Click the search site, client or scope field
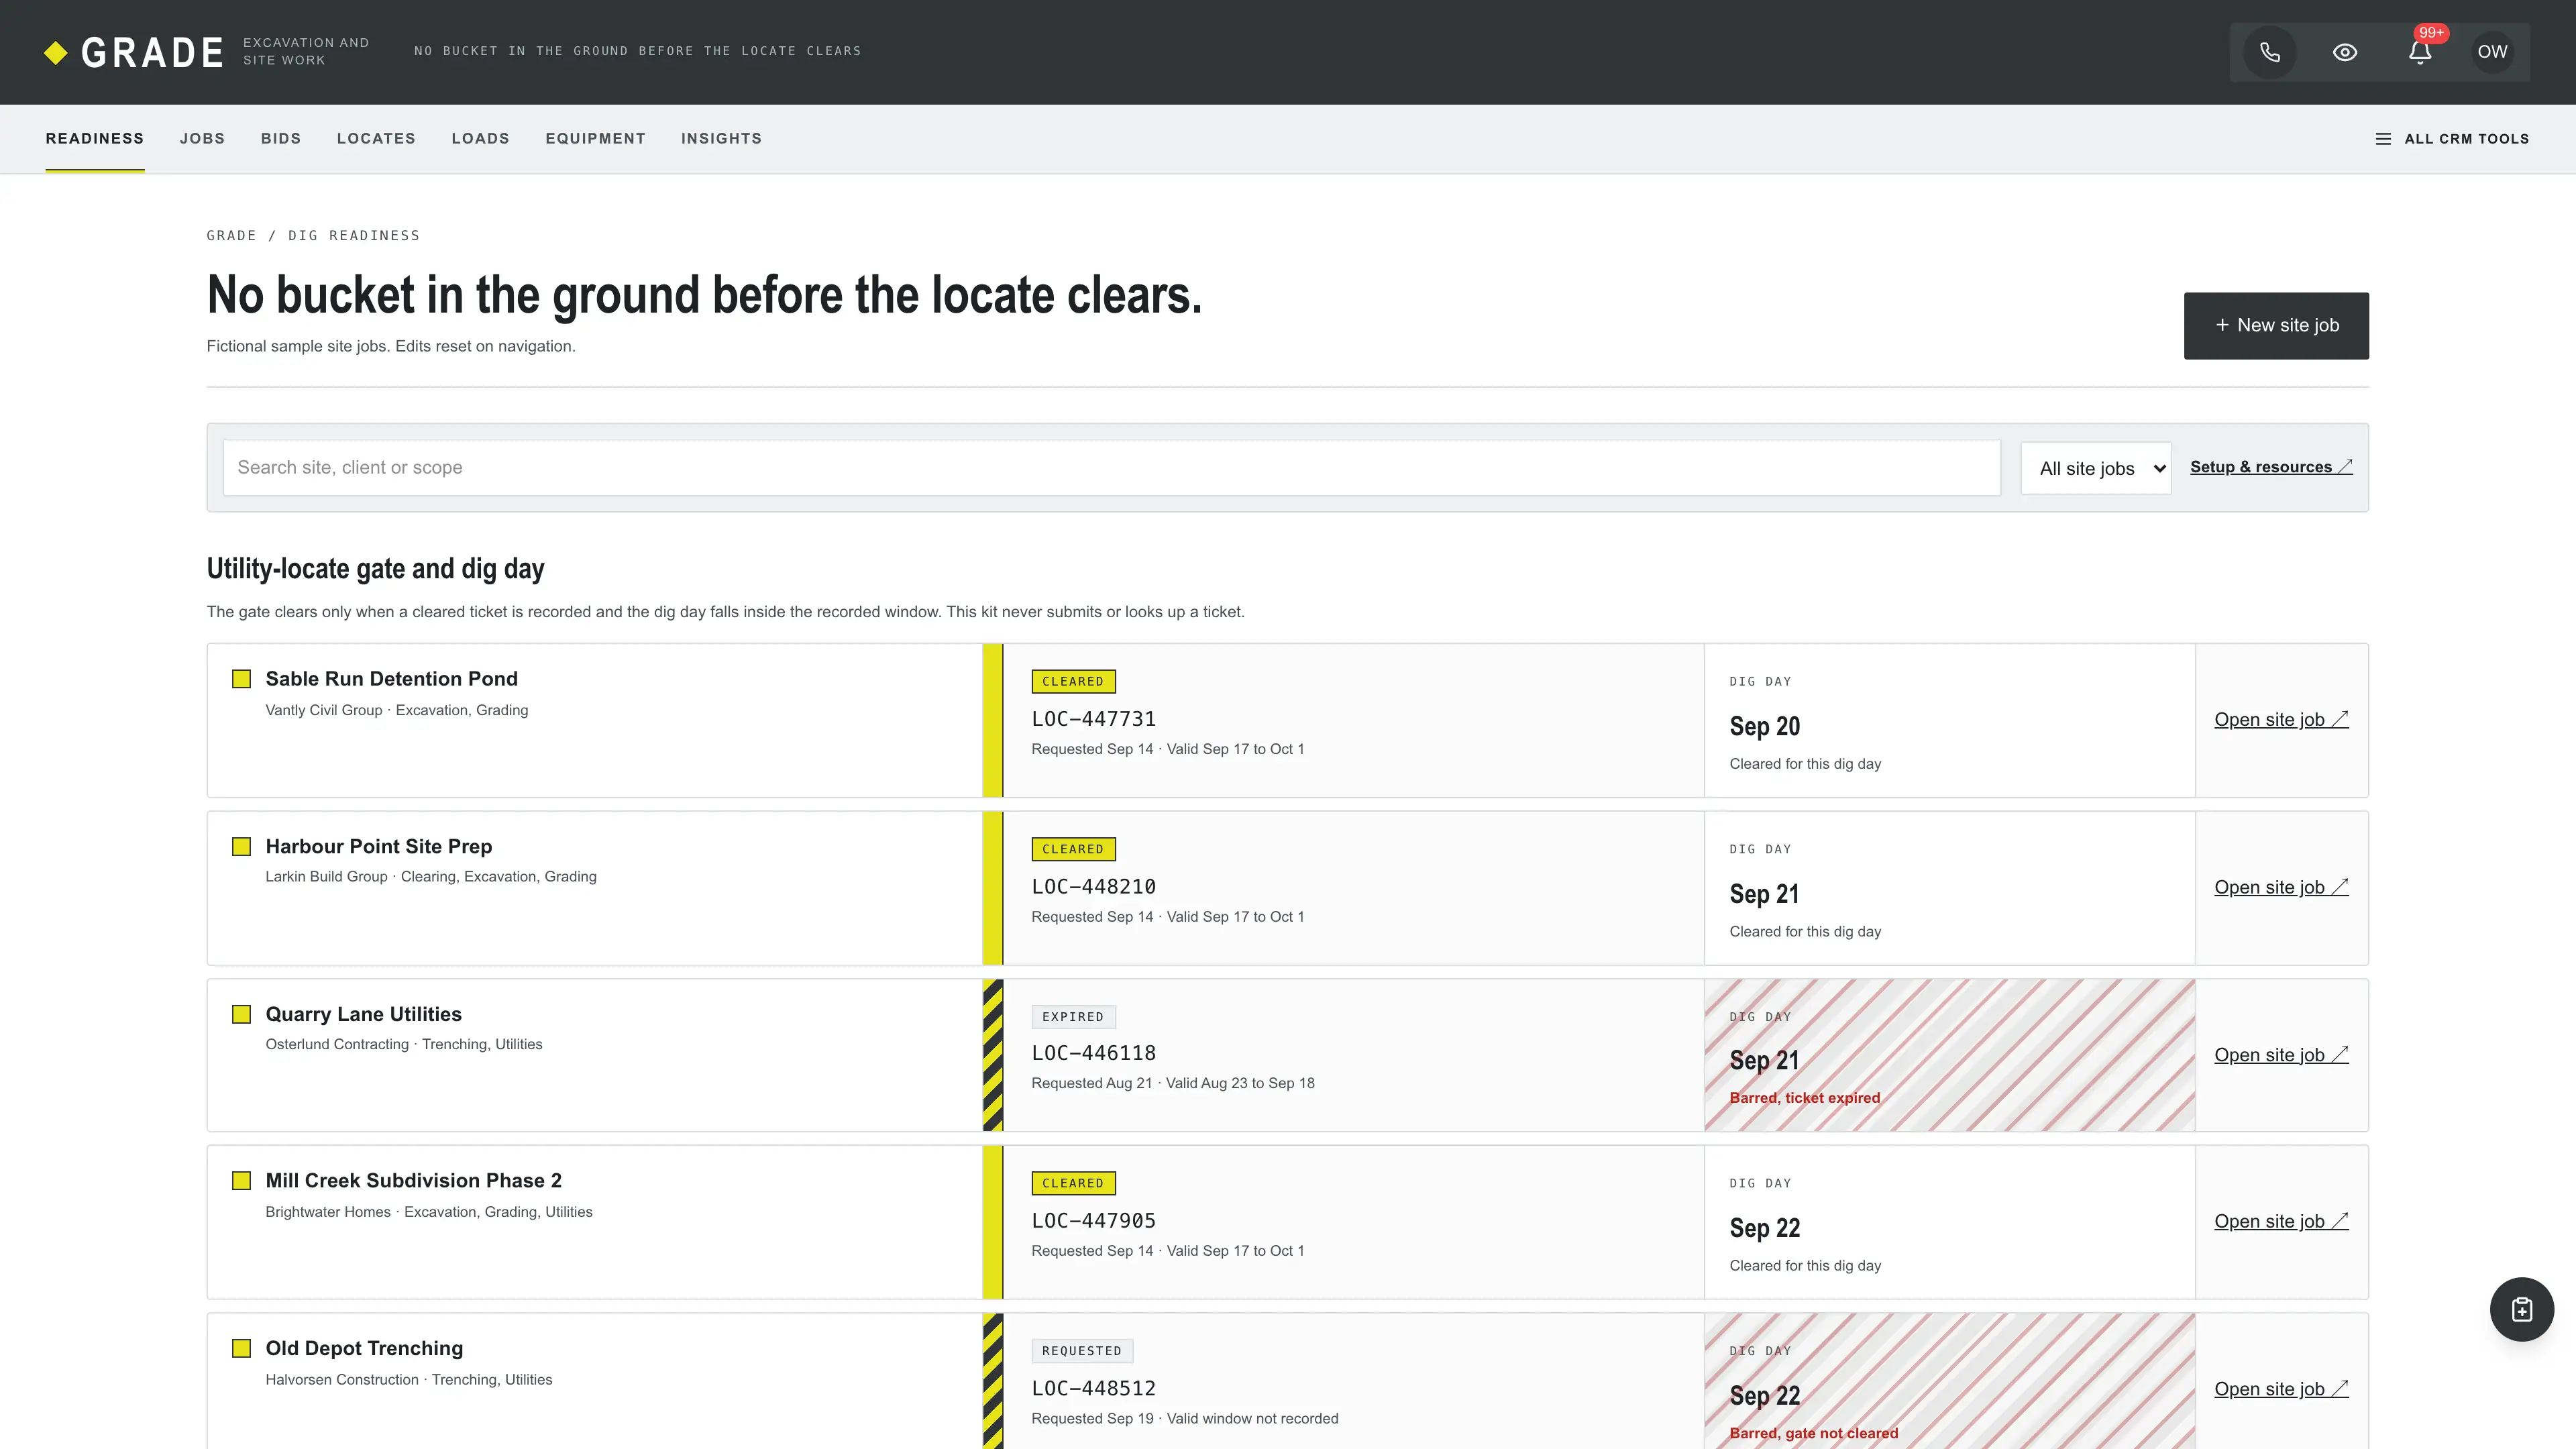Viewport: 2576px width, 1449px height. coord(1112,467)
